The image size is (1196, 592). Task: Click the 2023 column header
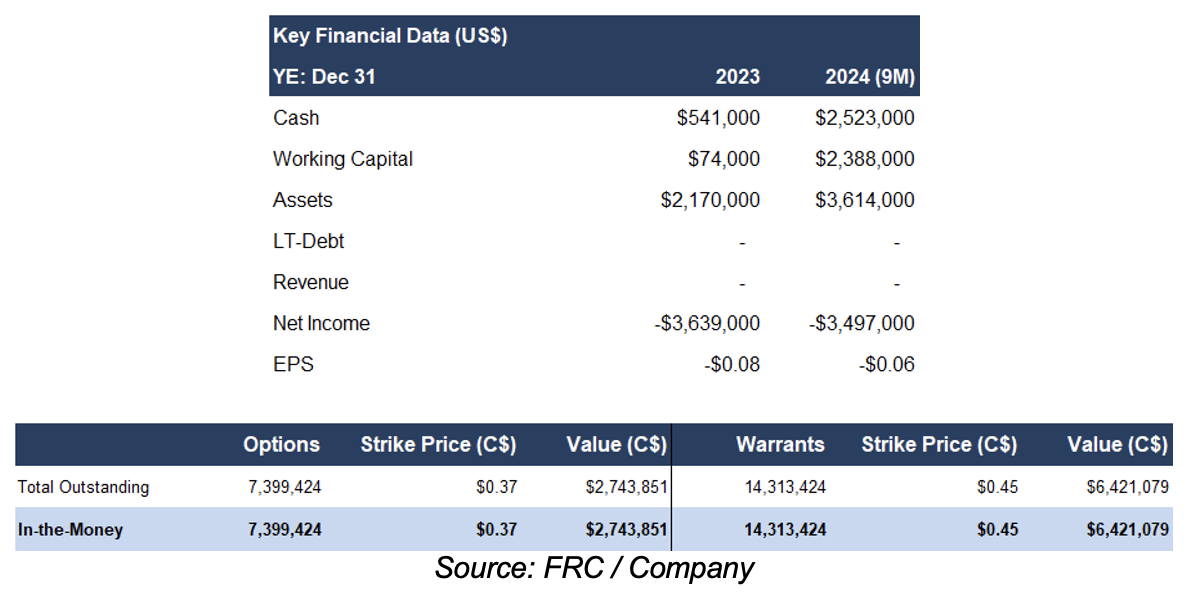[737, 76]
